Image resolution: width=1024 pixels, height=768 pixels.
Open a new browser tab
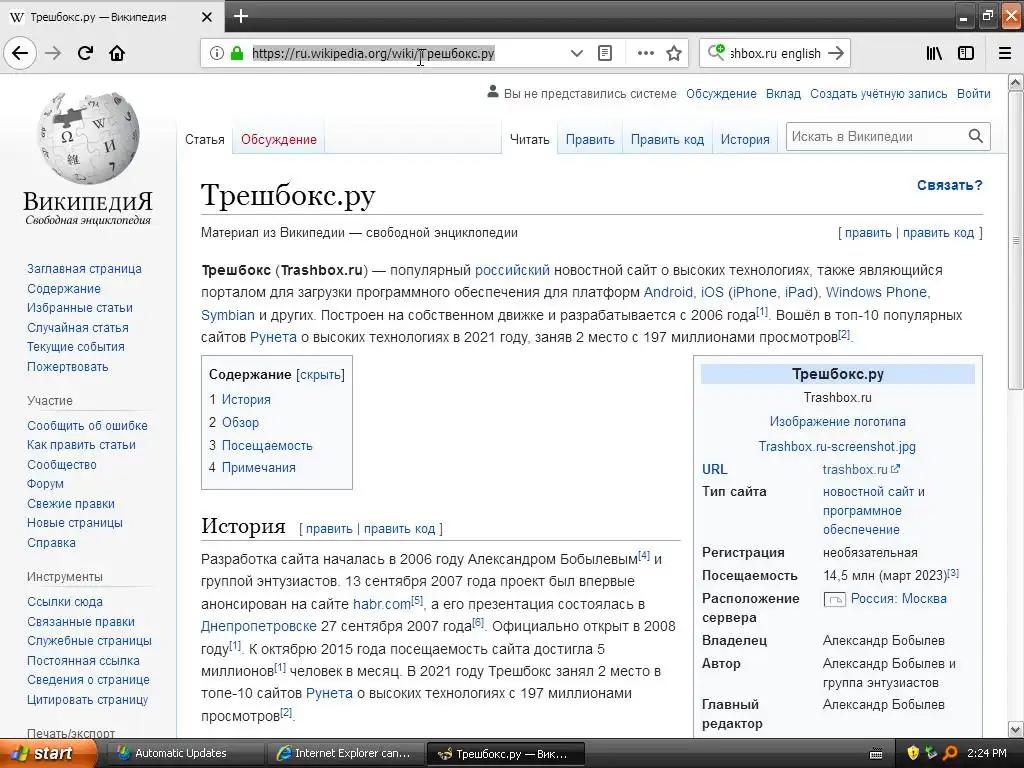click(x=240, y=16)
